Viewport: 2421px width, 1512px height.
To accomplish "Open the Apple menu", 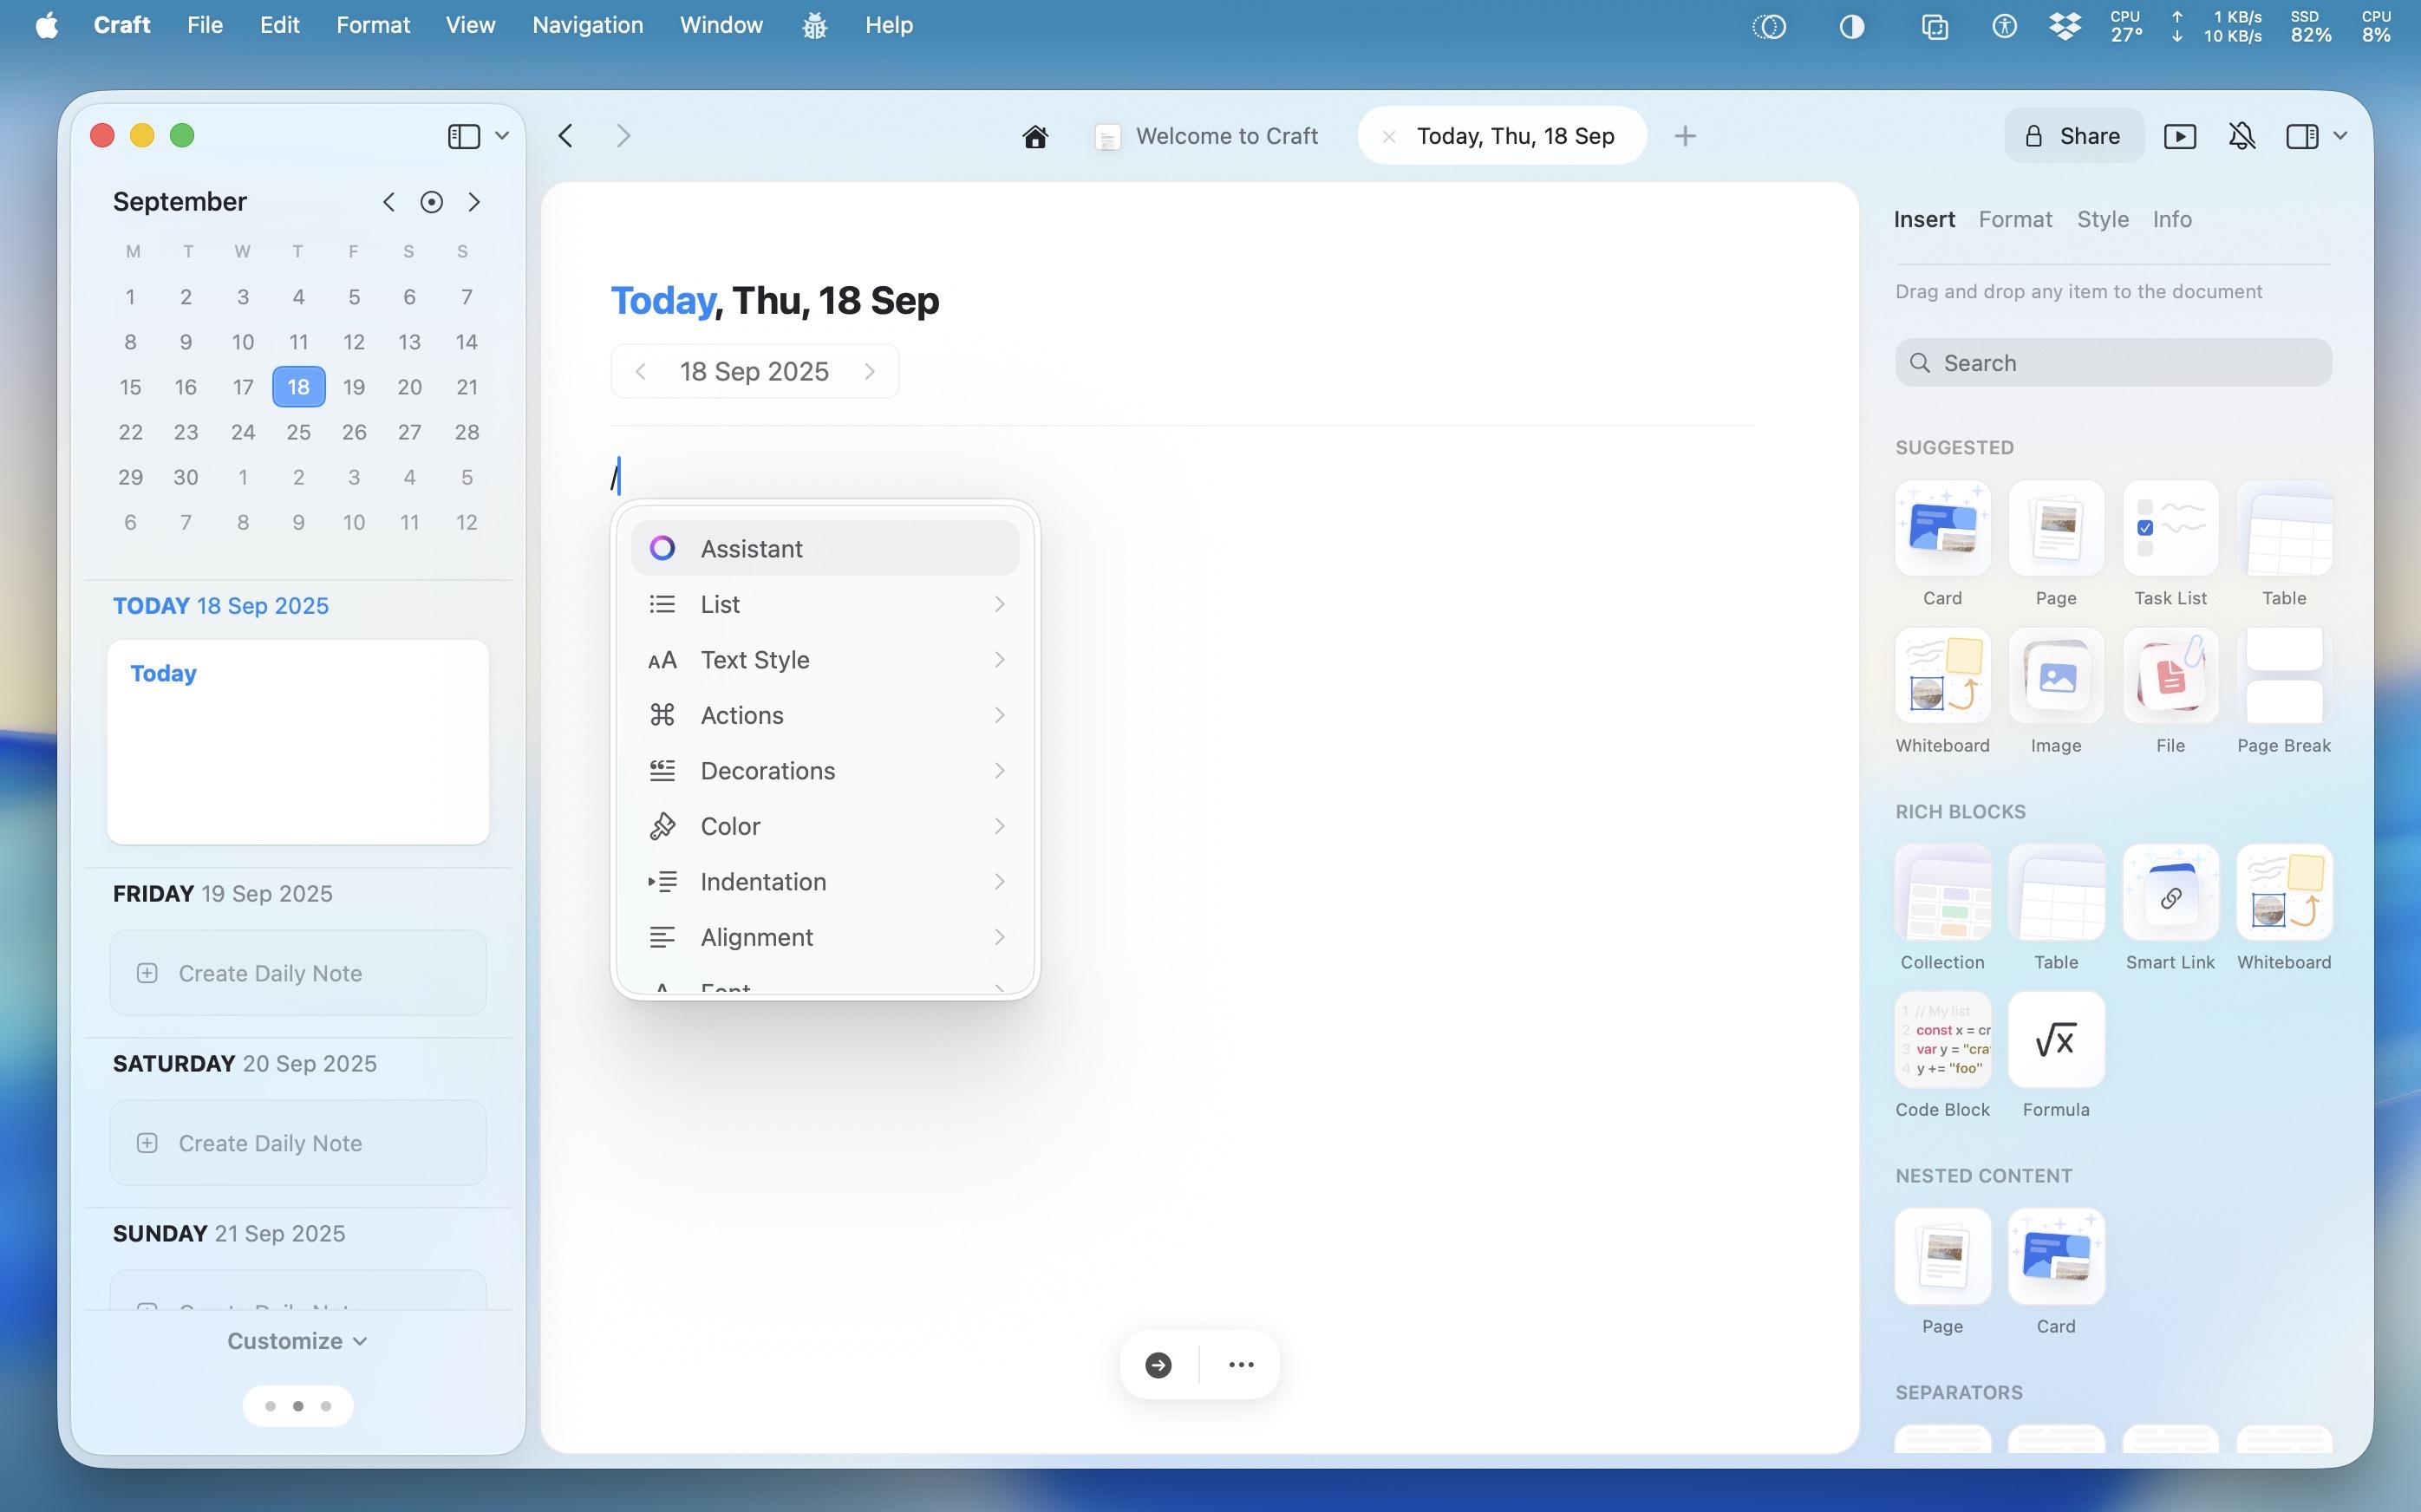I will point(47,25).
